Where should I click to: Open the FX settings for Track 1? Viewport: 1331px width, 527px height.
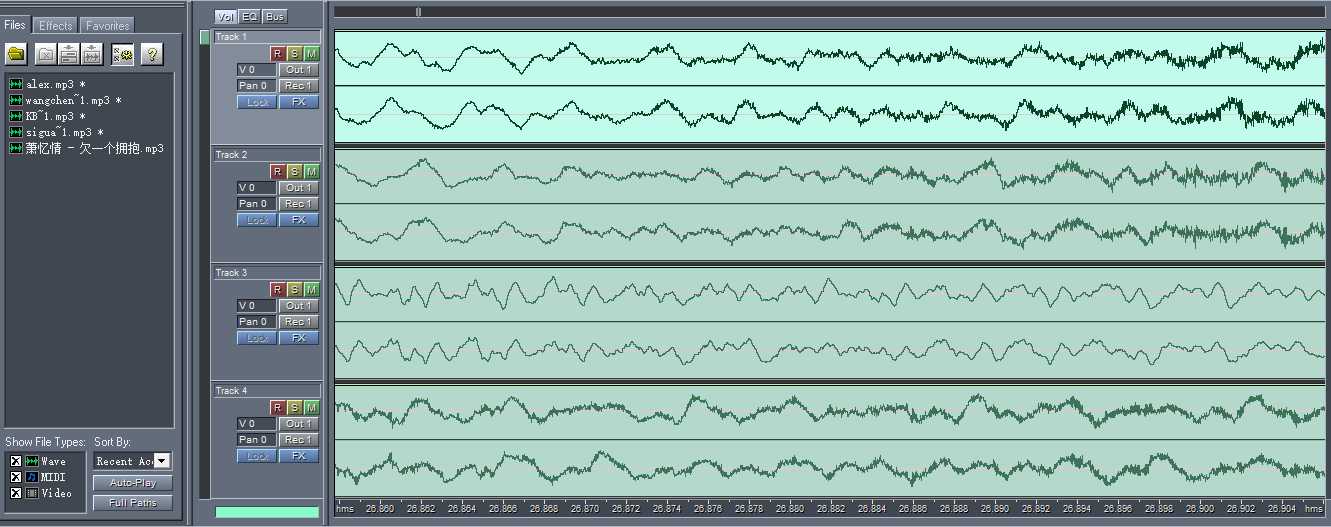point(299,102)
